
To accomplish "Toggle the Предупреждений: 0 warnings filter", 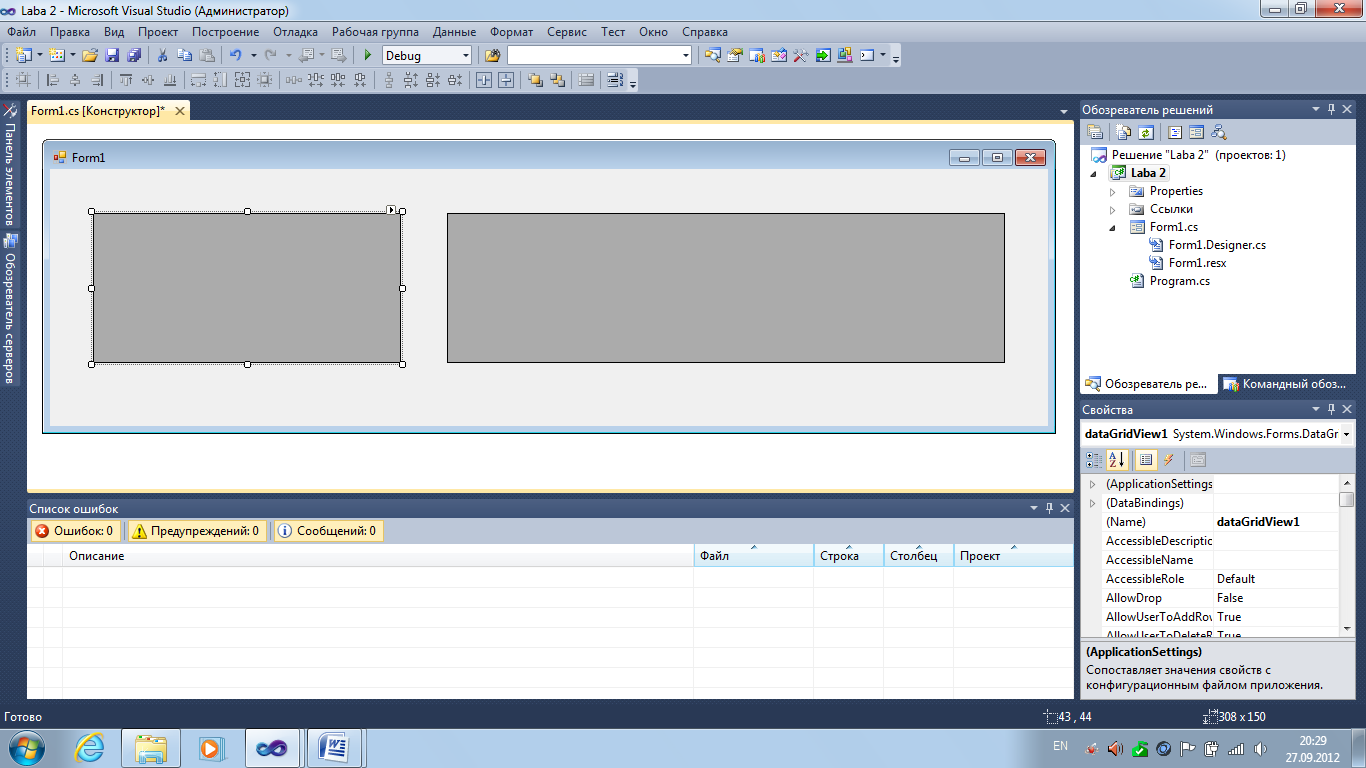I will pyautogui.click(x=196, y=531).
